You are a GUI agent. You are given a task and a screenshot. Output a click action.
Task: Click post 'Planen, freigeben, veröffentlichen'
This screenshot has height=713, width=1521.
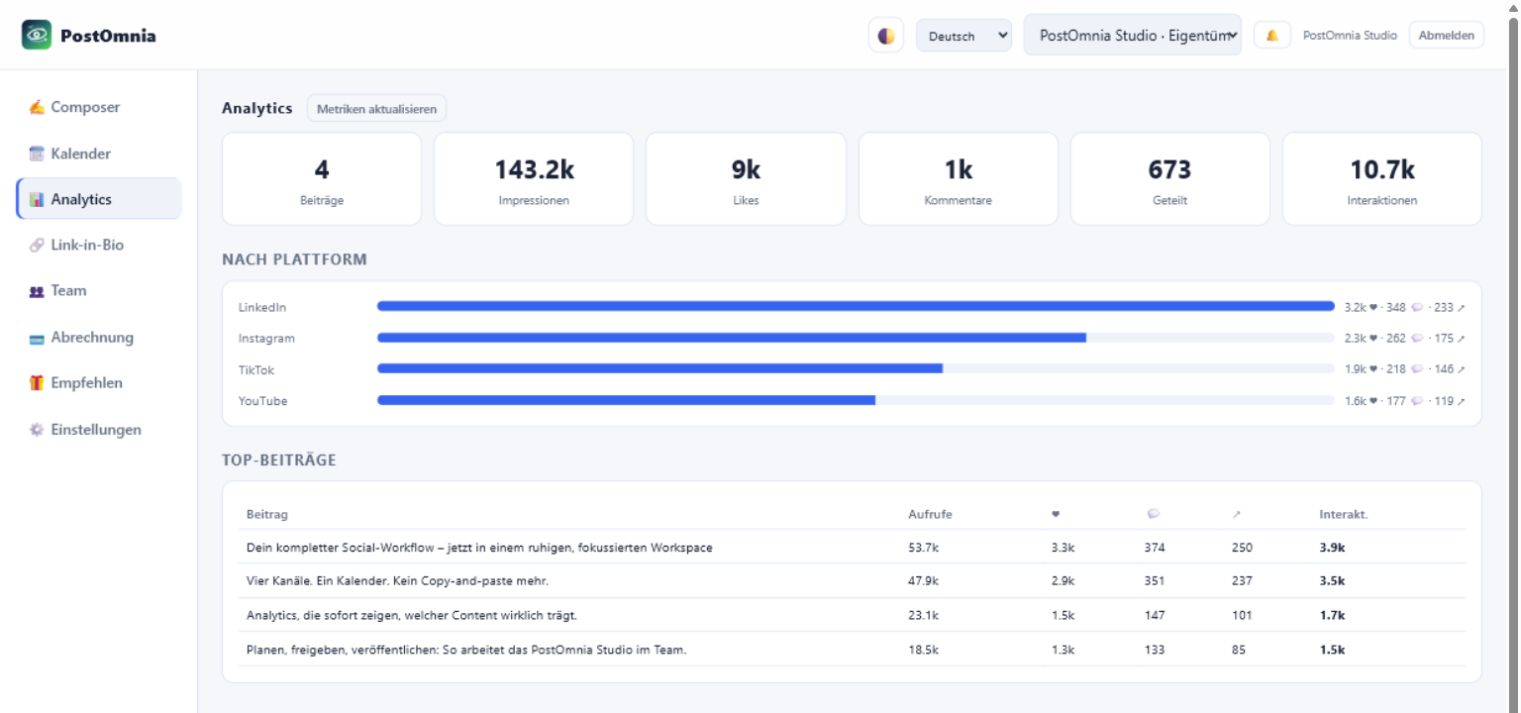click(x=466, y=650)
